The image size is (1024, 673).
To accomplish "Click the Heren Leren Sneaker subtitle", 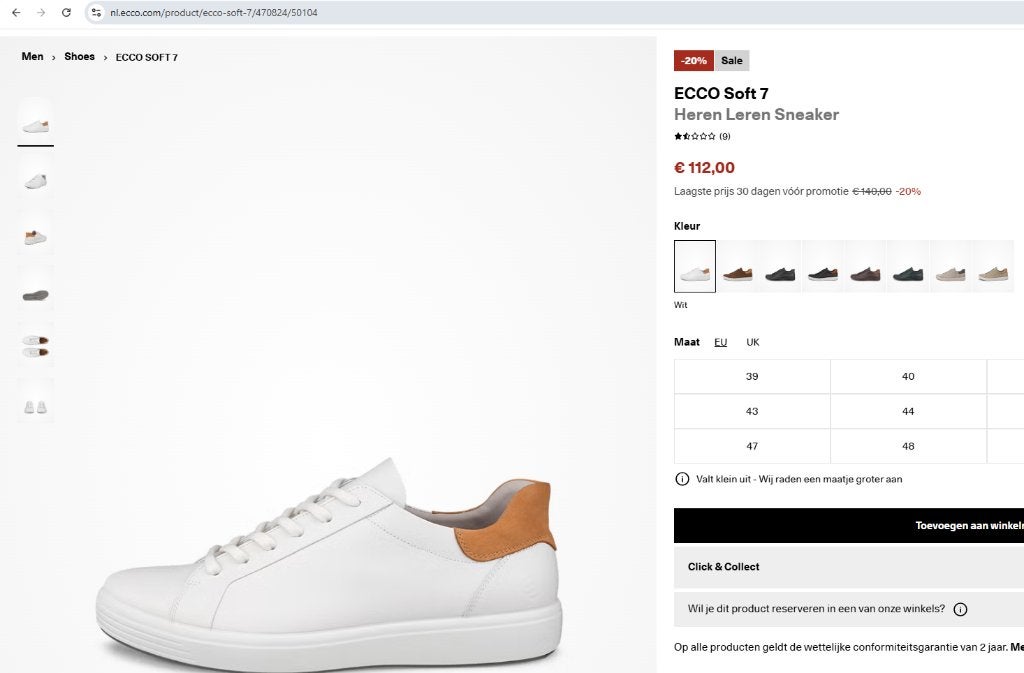I will coord(756,114).
